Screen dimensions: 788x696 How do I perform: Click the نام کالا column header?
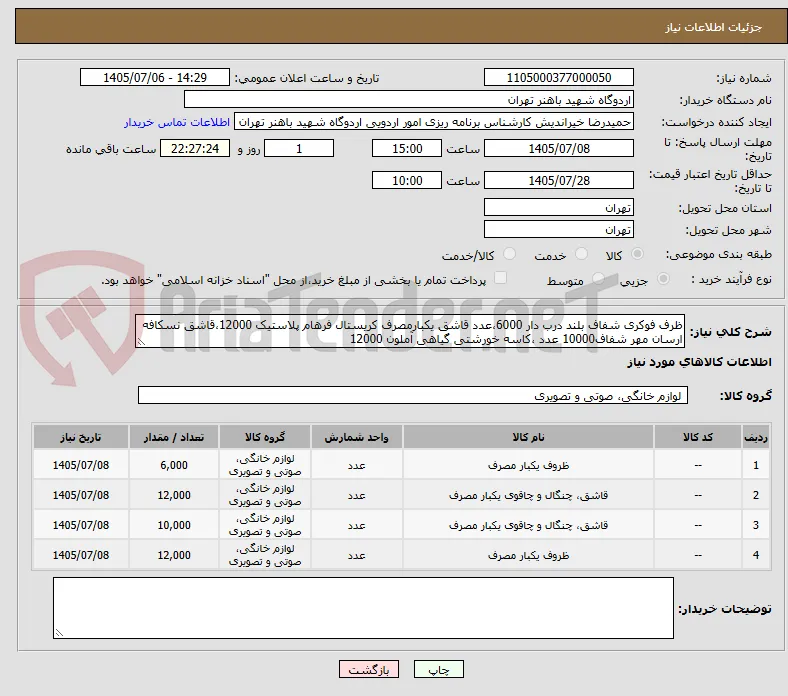tap(528, 437)
